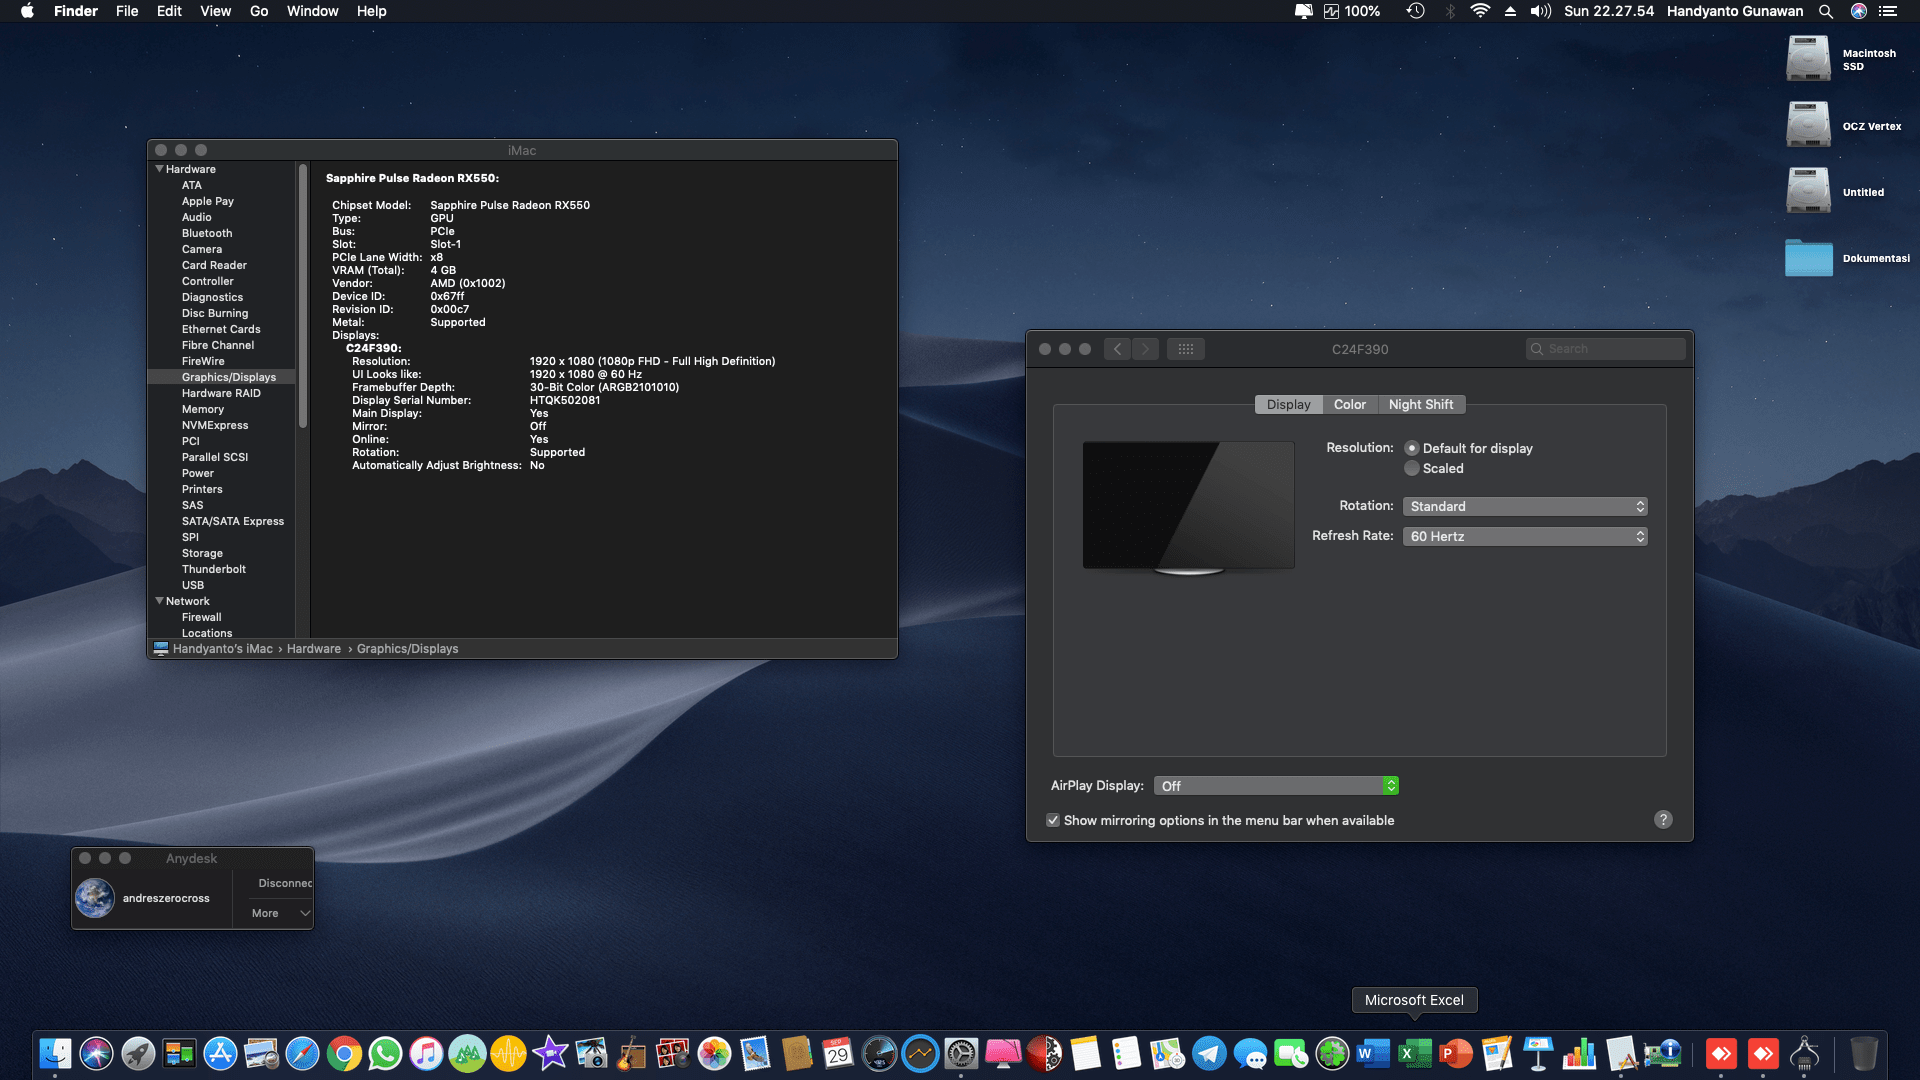The image size is (1920, 1080).
Task: Select Memory in the Hardware sidebar
Action: pyautogui.click(x=203, y=409)
